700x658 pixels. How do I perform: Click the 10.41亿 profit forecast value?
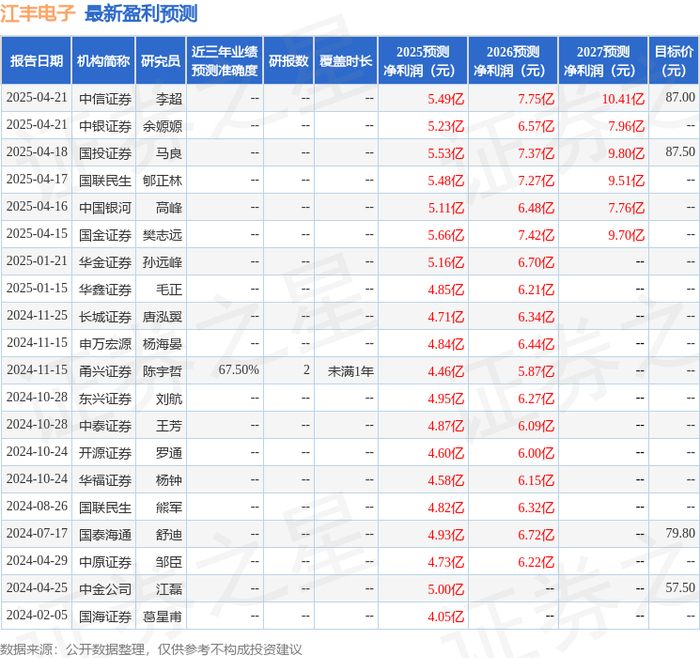(623, 99)
